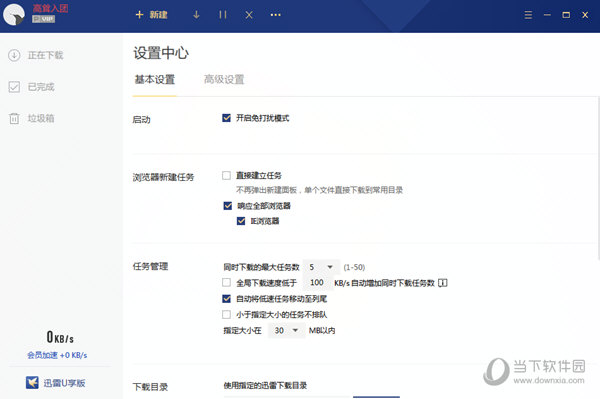Click the 迅雷U享版 bird logo icon
This screenshot has width=600, height=399.
(x=32, y=382)
